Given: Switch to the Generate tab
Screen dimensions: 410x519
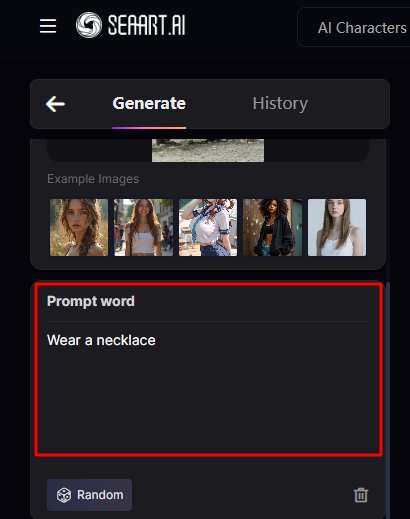Looking at the screenshot, I should point(149,103).
